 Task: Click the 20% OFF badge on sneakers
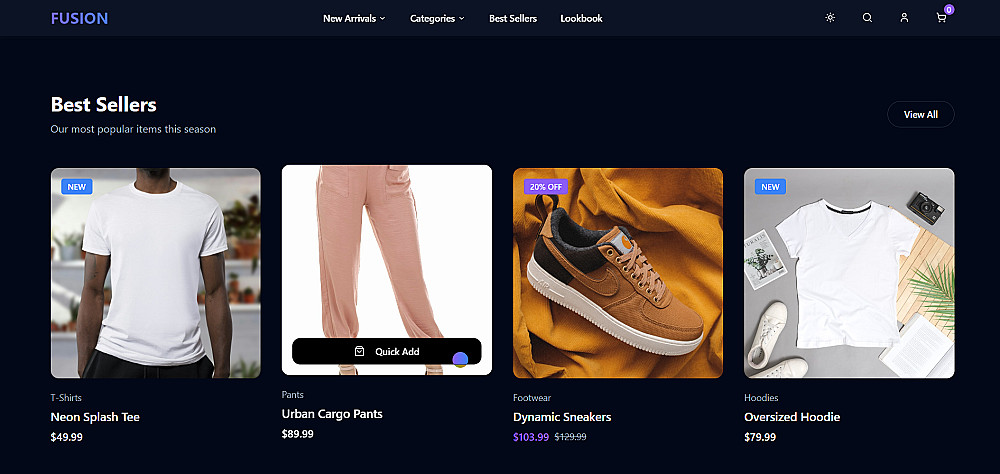point(545,187)
